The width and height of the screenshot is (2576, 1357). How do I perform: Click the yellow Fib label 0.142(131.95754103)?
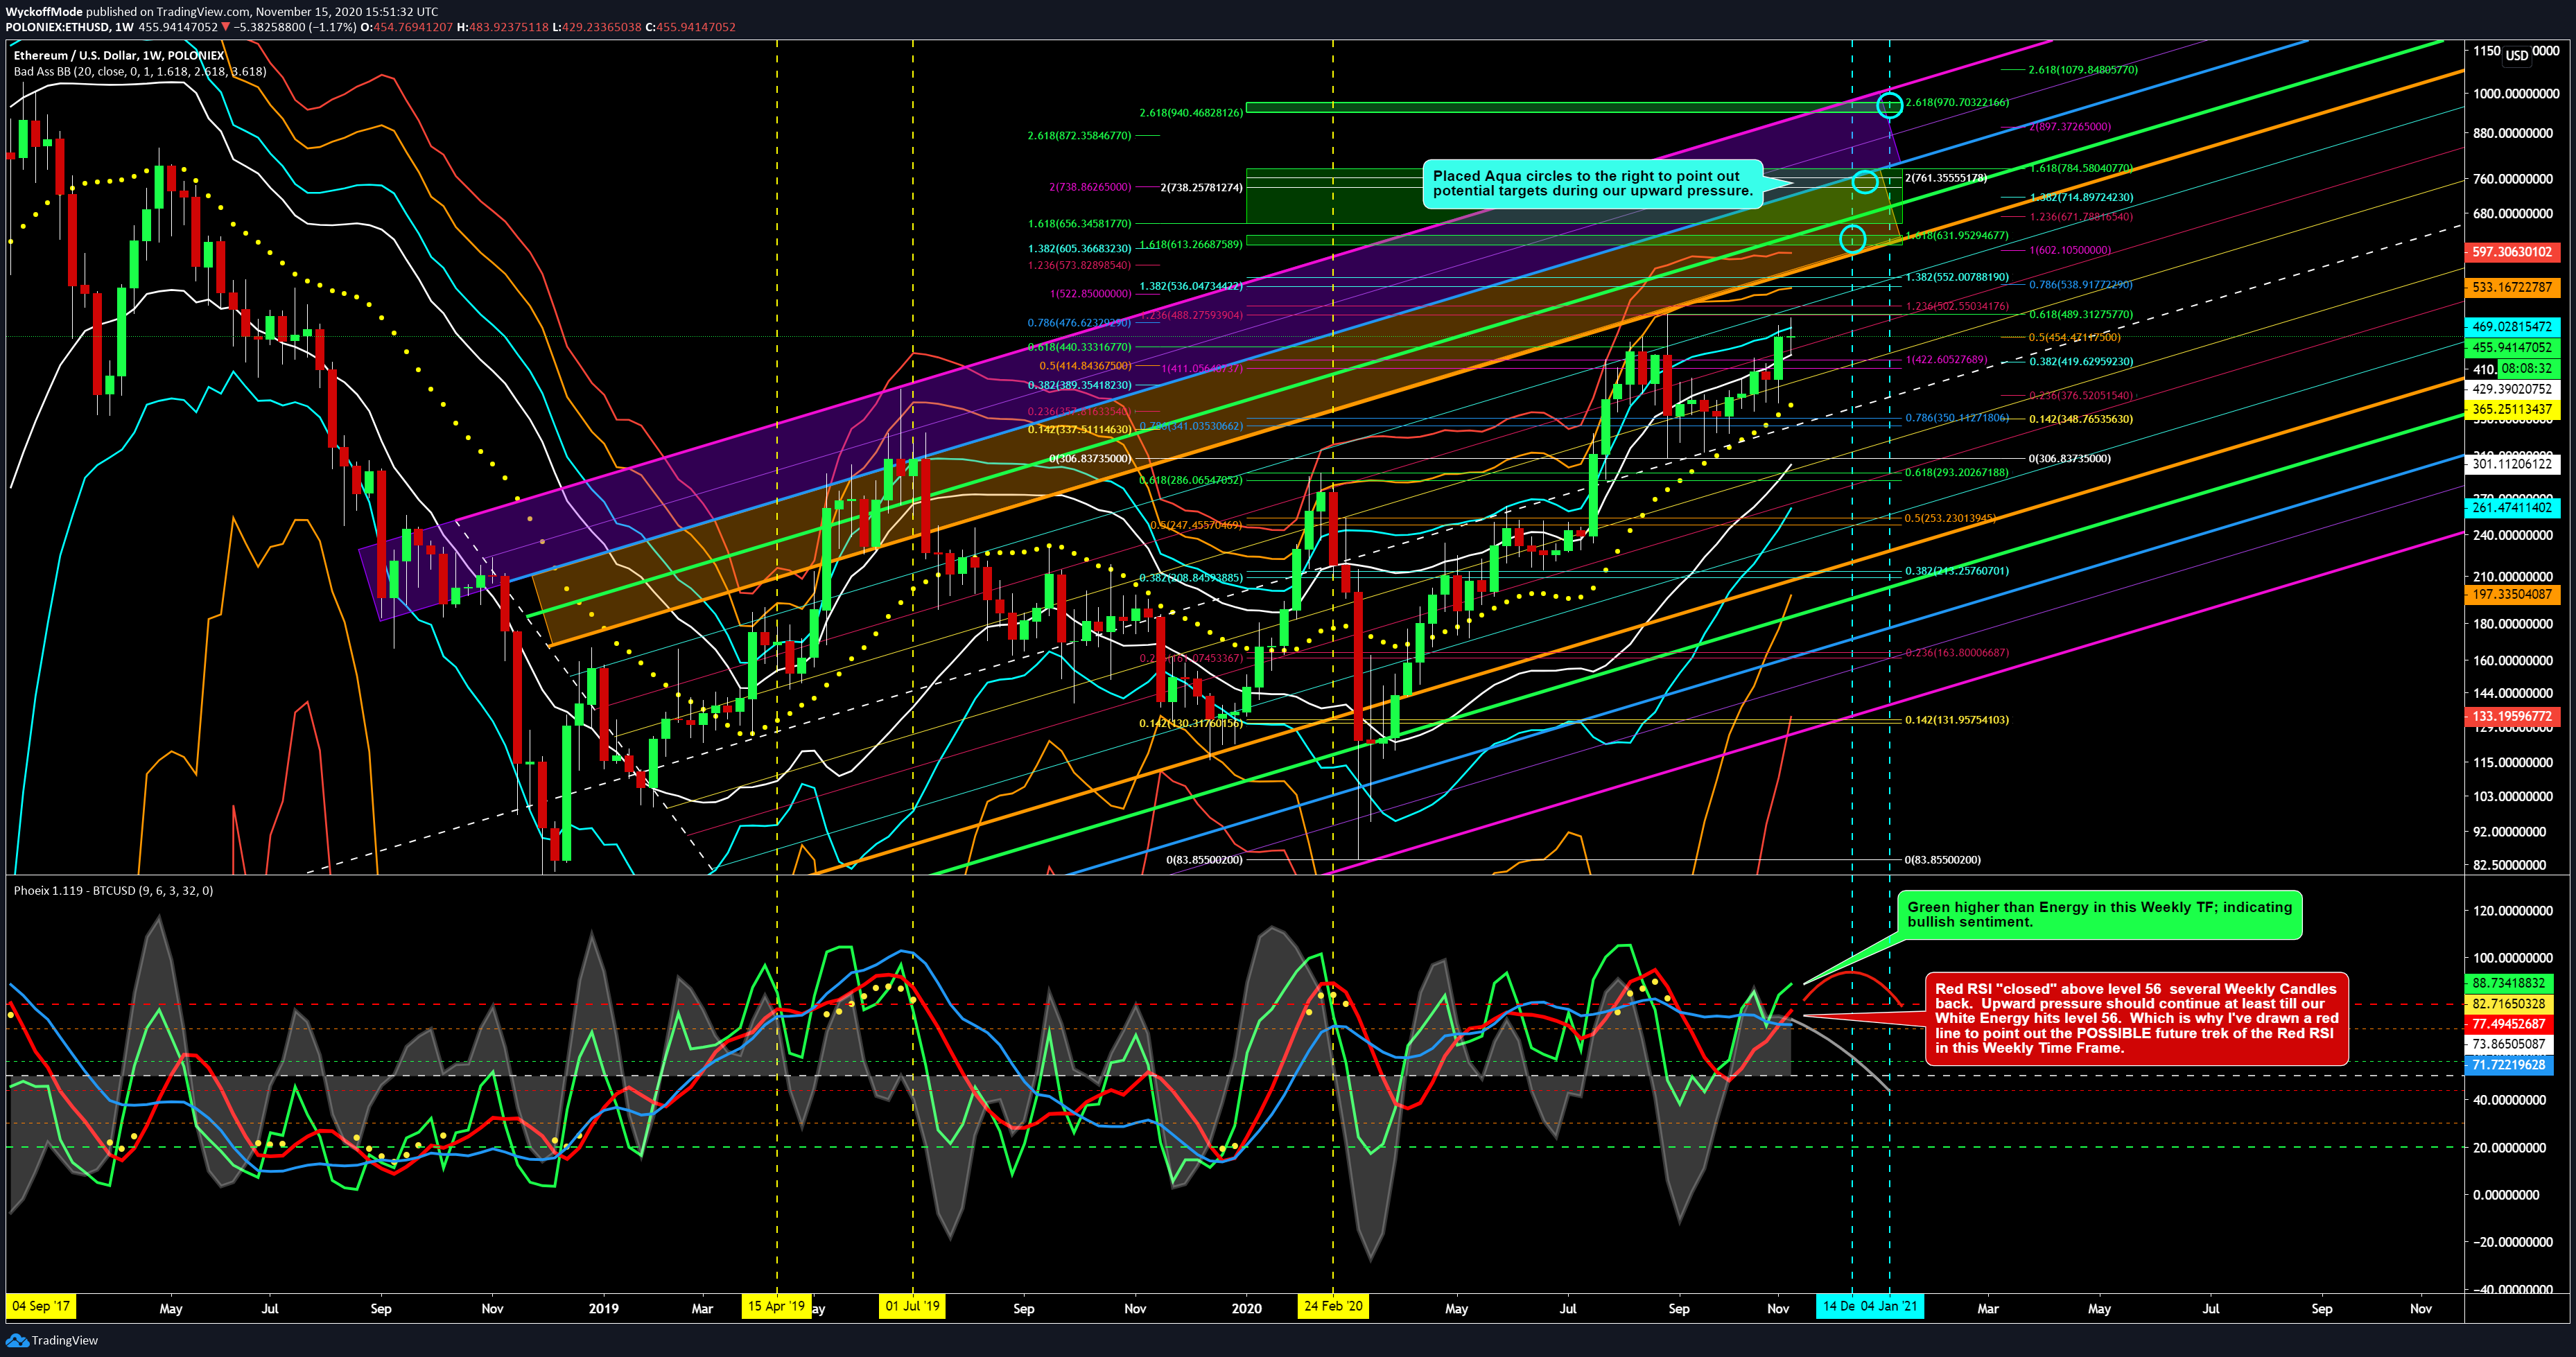tap(1957, 720)
